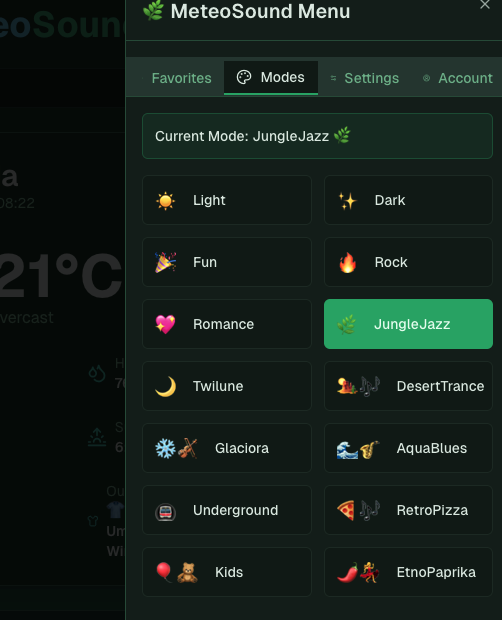
Task: Click the sun icon on Light
Action: (165, 201)
